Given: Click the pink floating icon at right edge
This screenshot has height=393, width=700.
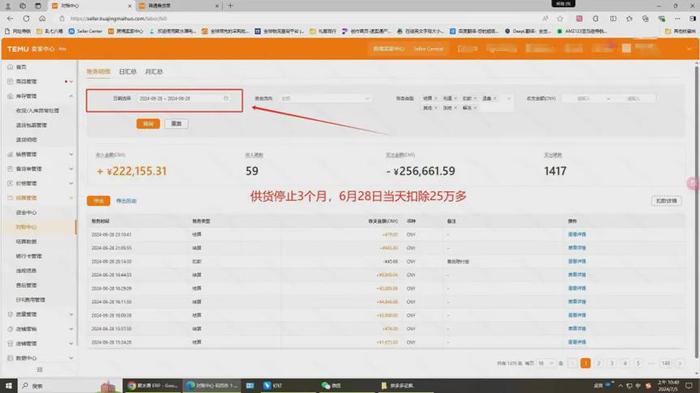Looking at the screenshot, I should point(693,183).
